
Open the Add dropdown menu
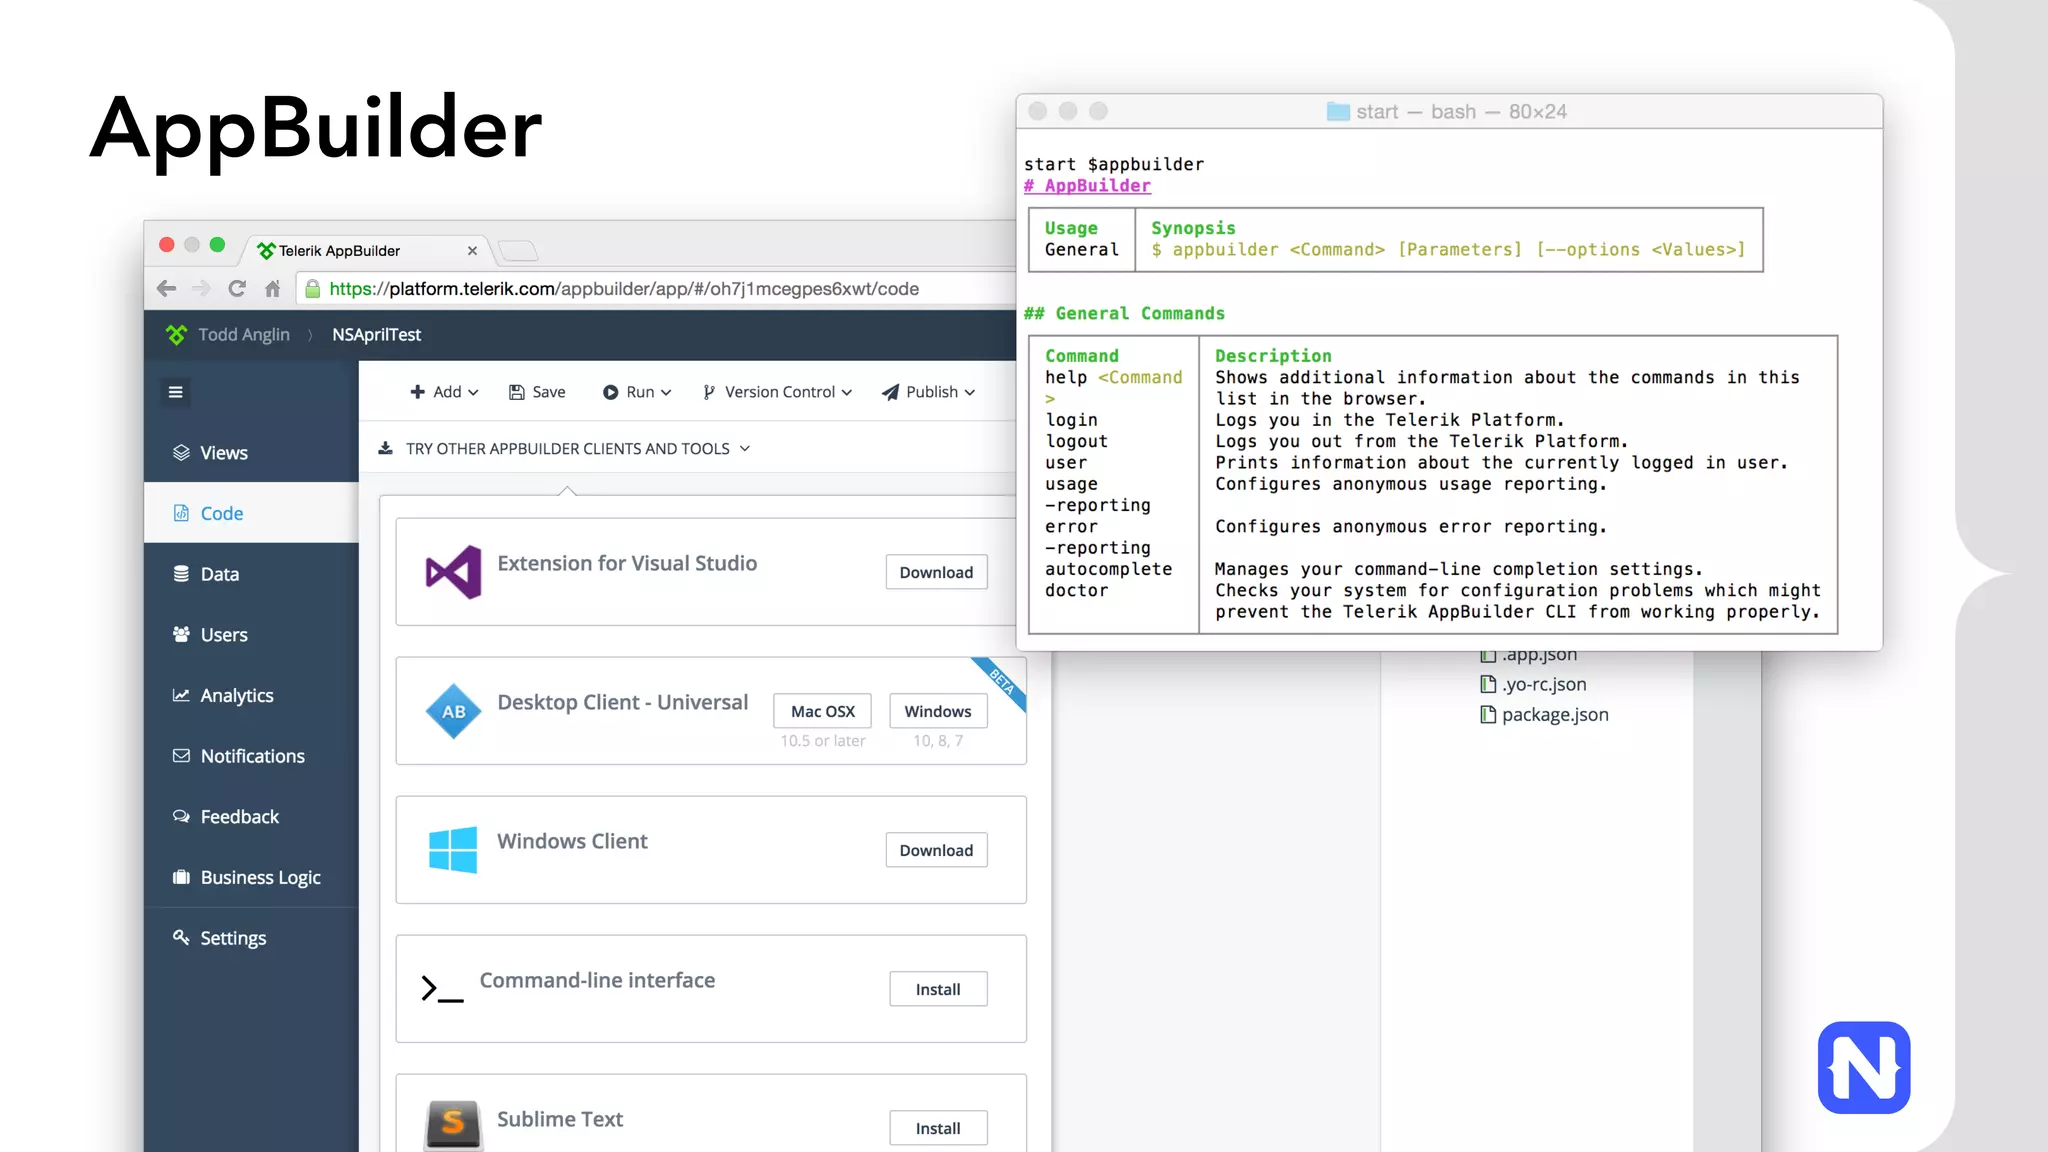(x=444, y=392)
